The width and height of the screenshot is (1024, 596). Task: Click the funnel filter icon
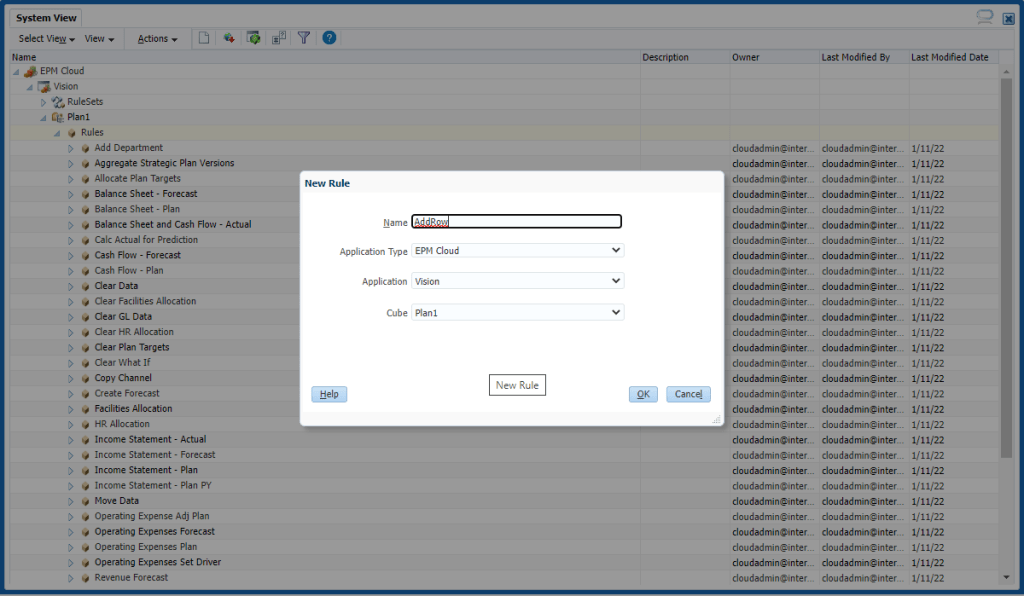coord(304,38)
